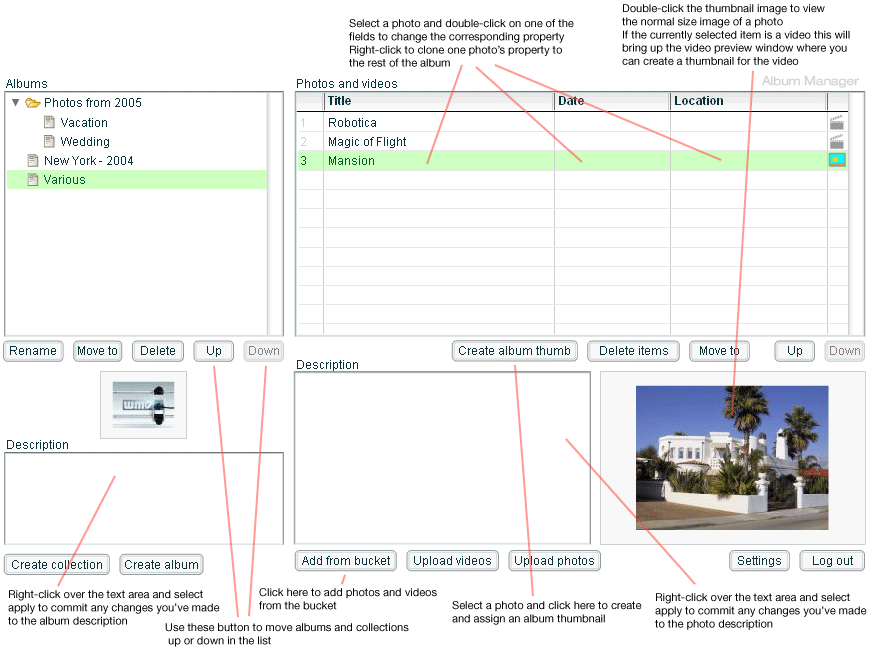Click the Mansion photo preview thumbnail

732,458
